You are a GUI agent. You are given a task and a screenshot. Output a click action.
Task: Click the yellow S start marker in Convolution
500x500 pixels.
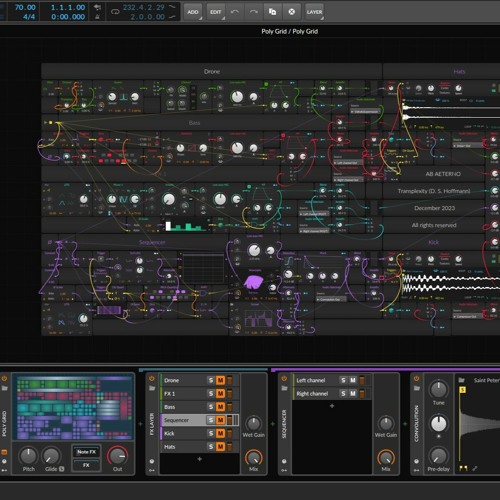[x=462, y=390]
